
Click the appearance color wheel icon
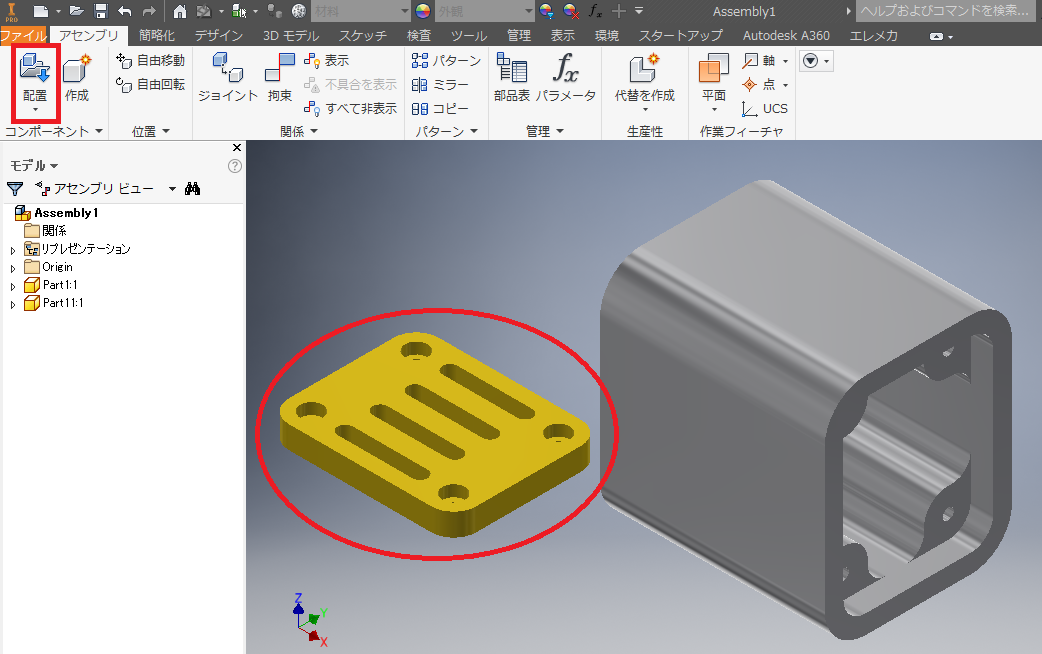423,11
